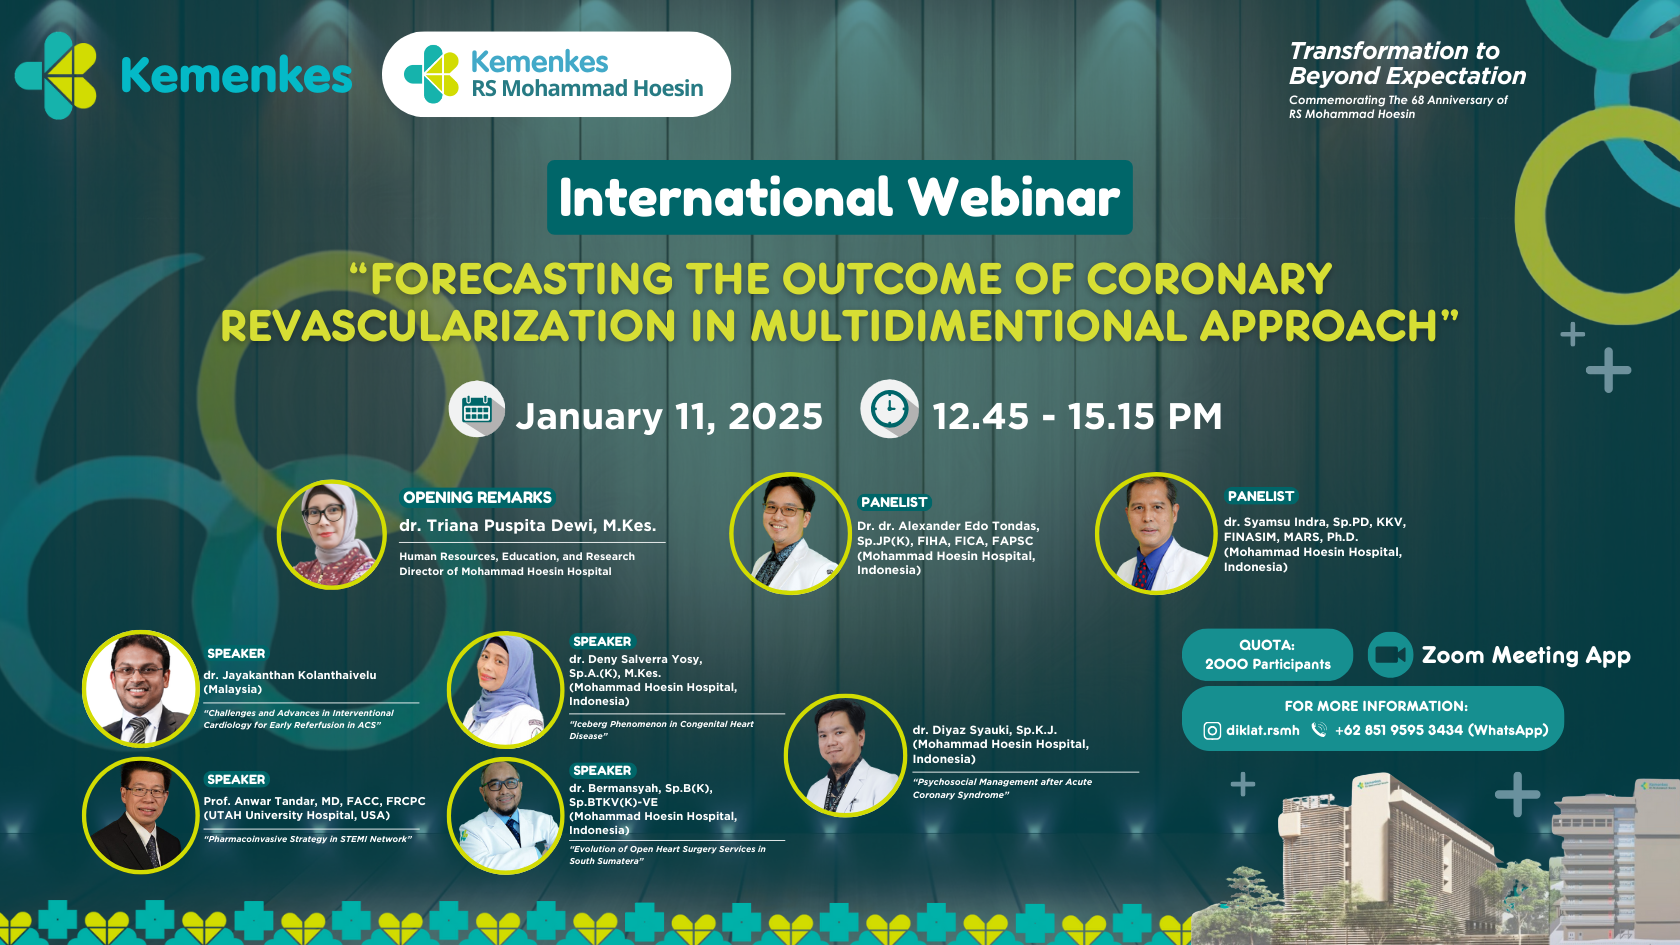Select Prof. Anwar Tandar's portrait

click(x=141, y=816)
